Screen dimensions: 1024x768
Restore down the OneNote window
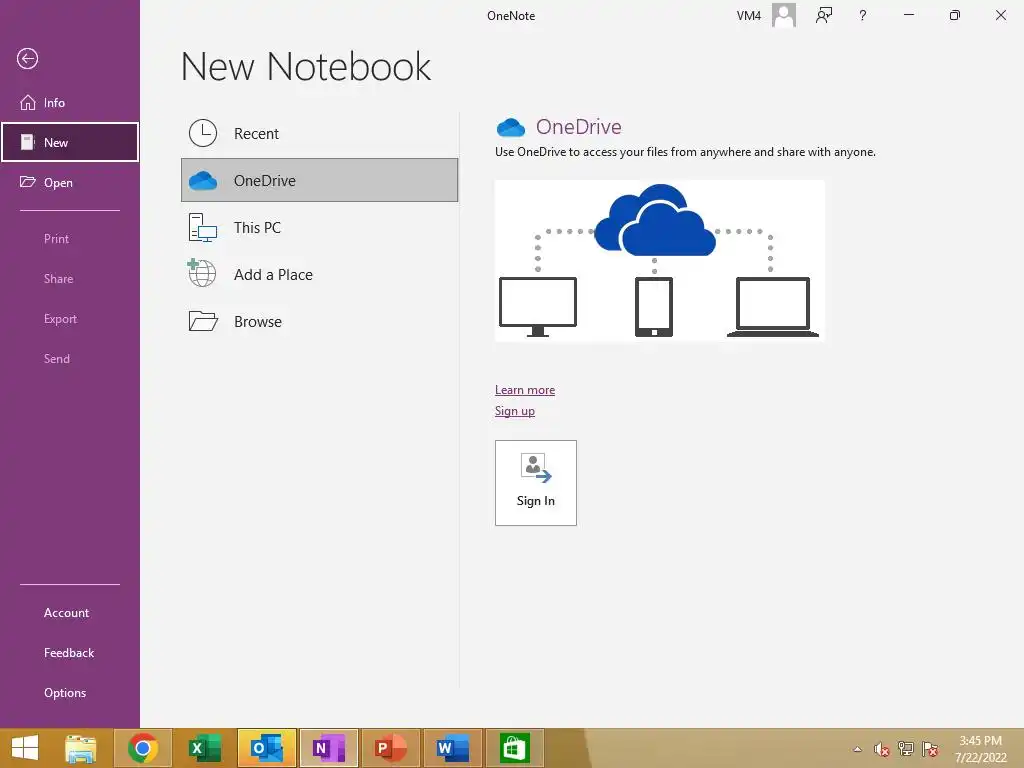pyautogui.click(x=955, y=15)
